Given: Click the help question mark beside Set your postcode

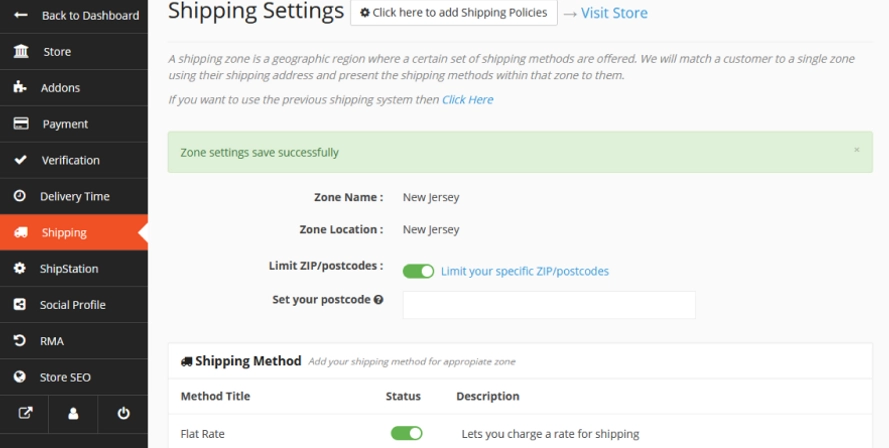Looking at the screenshot, I should (378, 299).
